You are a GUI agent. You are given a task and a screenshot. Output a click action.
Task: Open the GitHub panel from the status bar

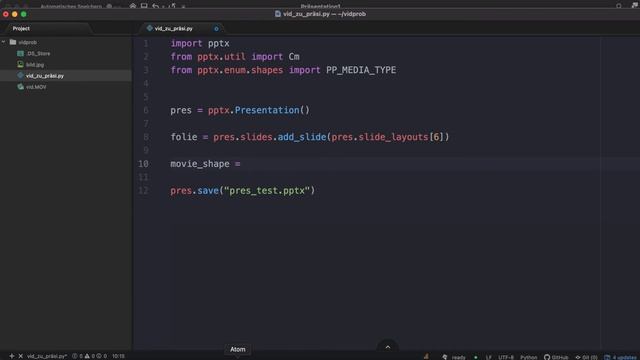(x=556, y=357)
